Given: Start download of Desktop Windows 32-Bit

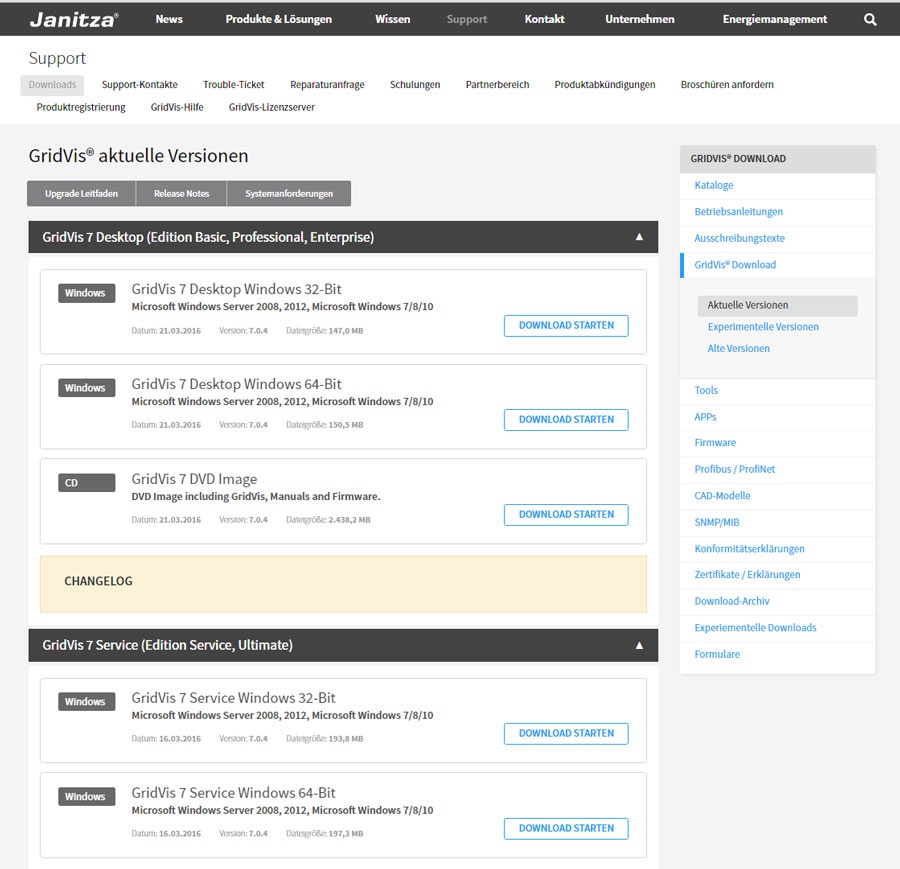Looking at the screenshot, I should [x=566, y=325].
